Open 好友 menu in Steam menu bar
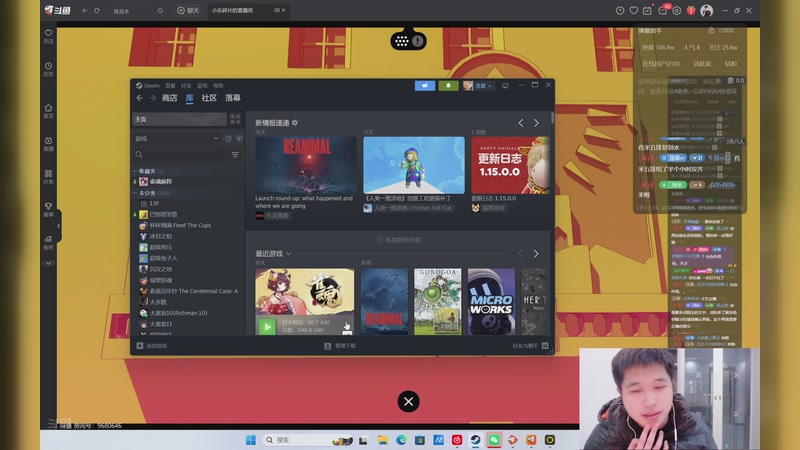The width and height of the screenshot is (800, 450). (x=186, y=86)
